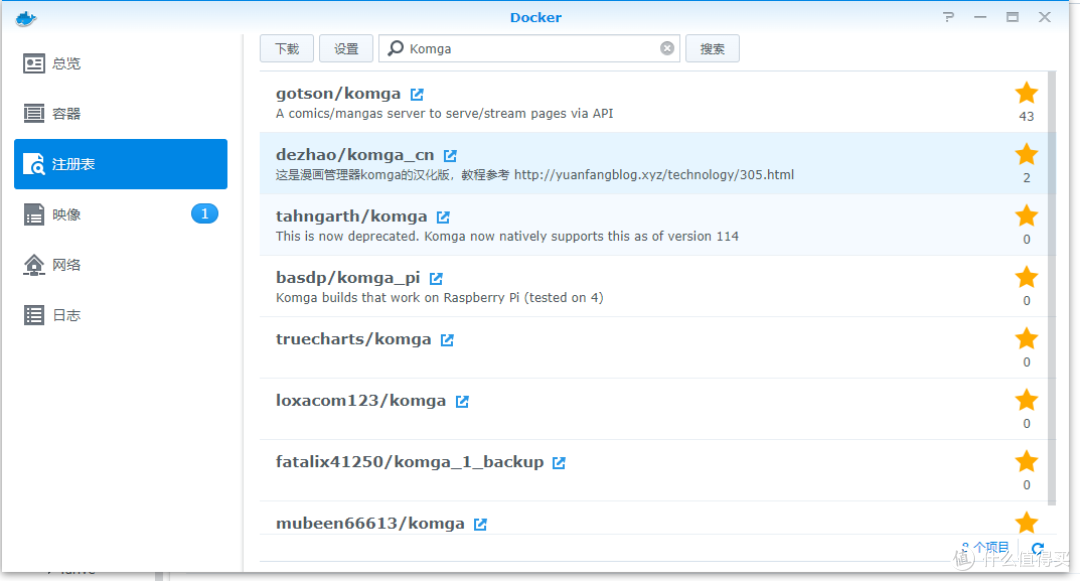This screenshot has width=1080, height=581.
Task: Open external link icon for truecharts/komga
Action: [447, 340]
